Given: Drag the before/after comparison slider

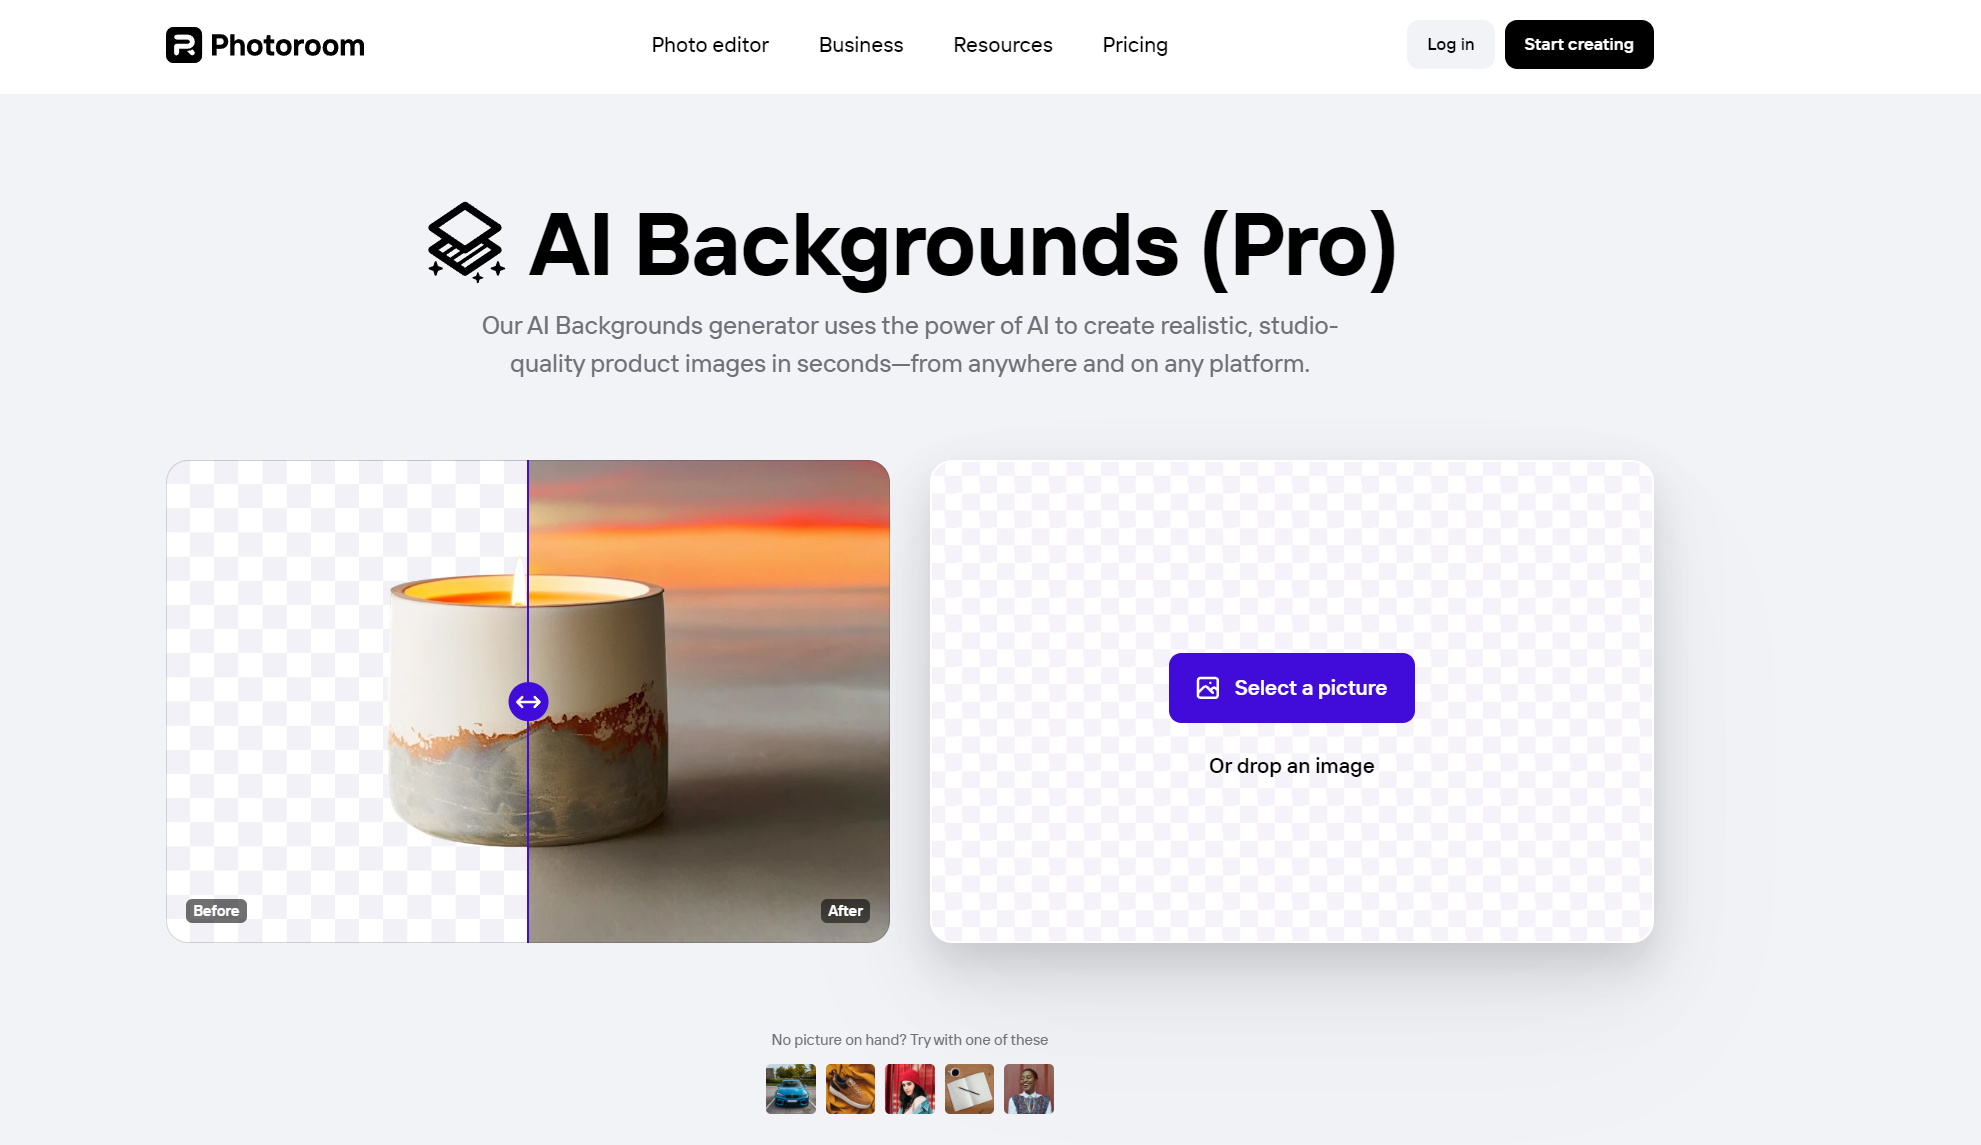Looking at the screenshot, I should click(x=529, y=701).
